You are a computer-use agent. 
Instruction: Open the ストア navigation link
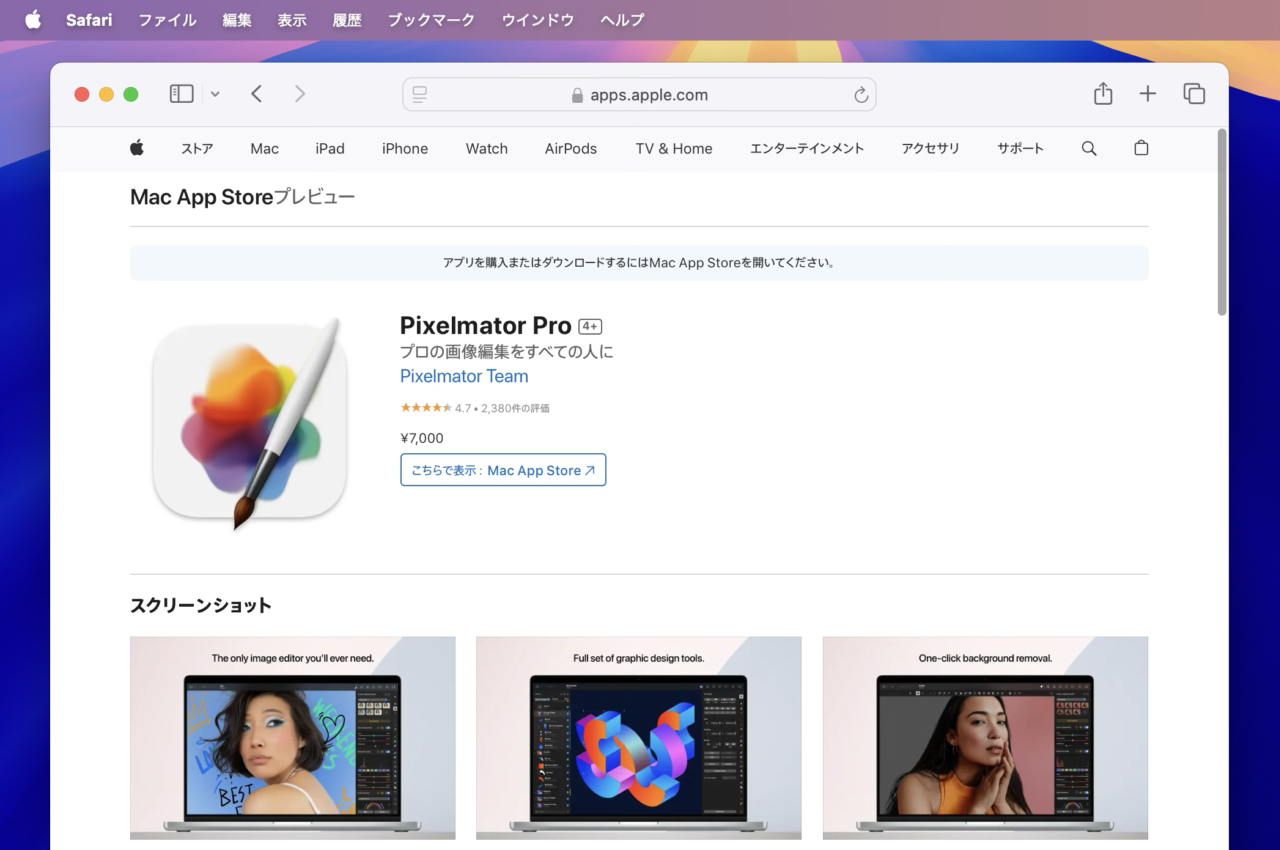[x=197, y=148]
